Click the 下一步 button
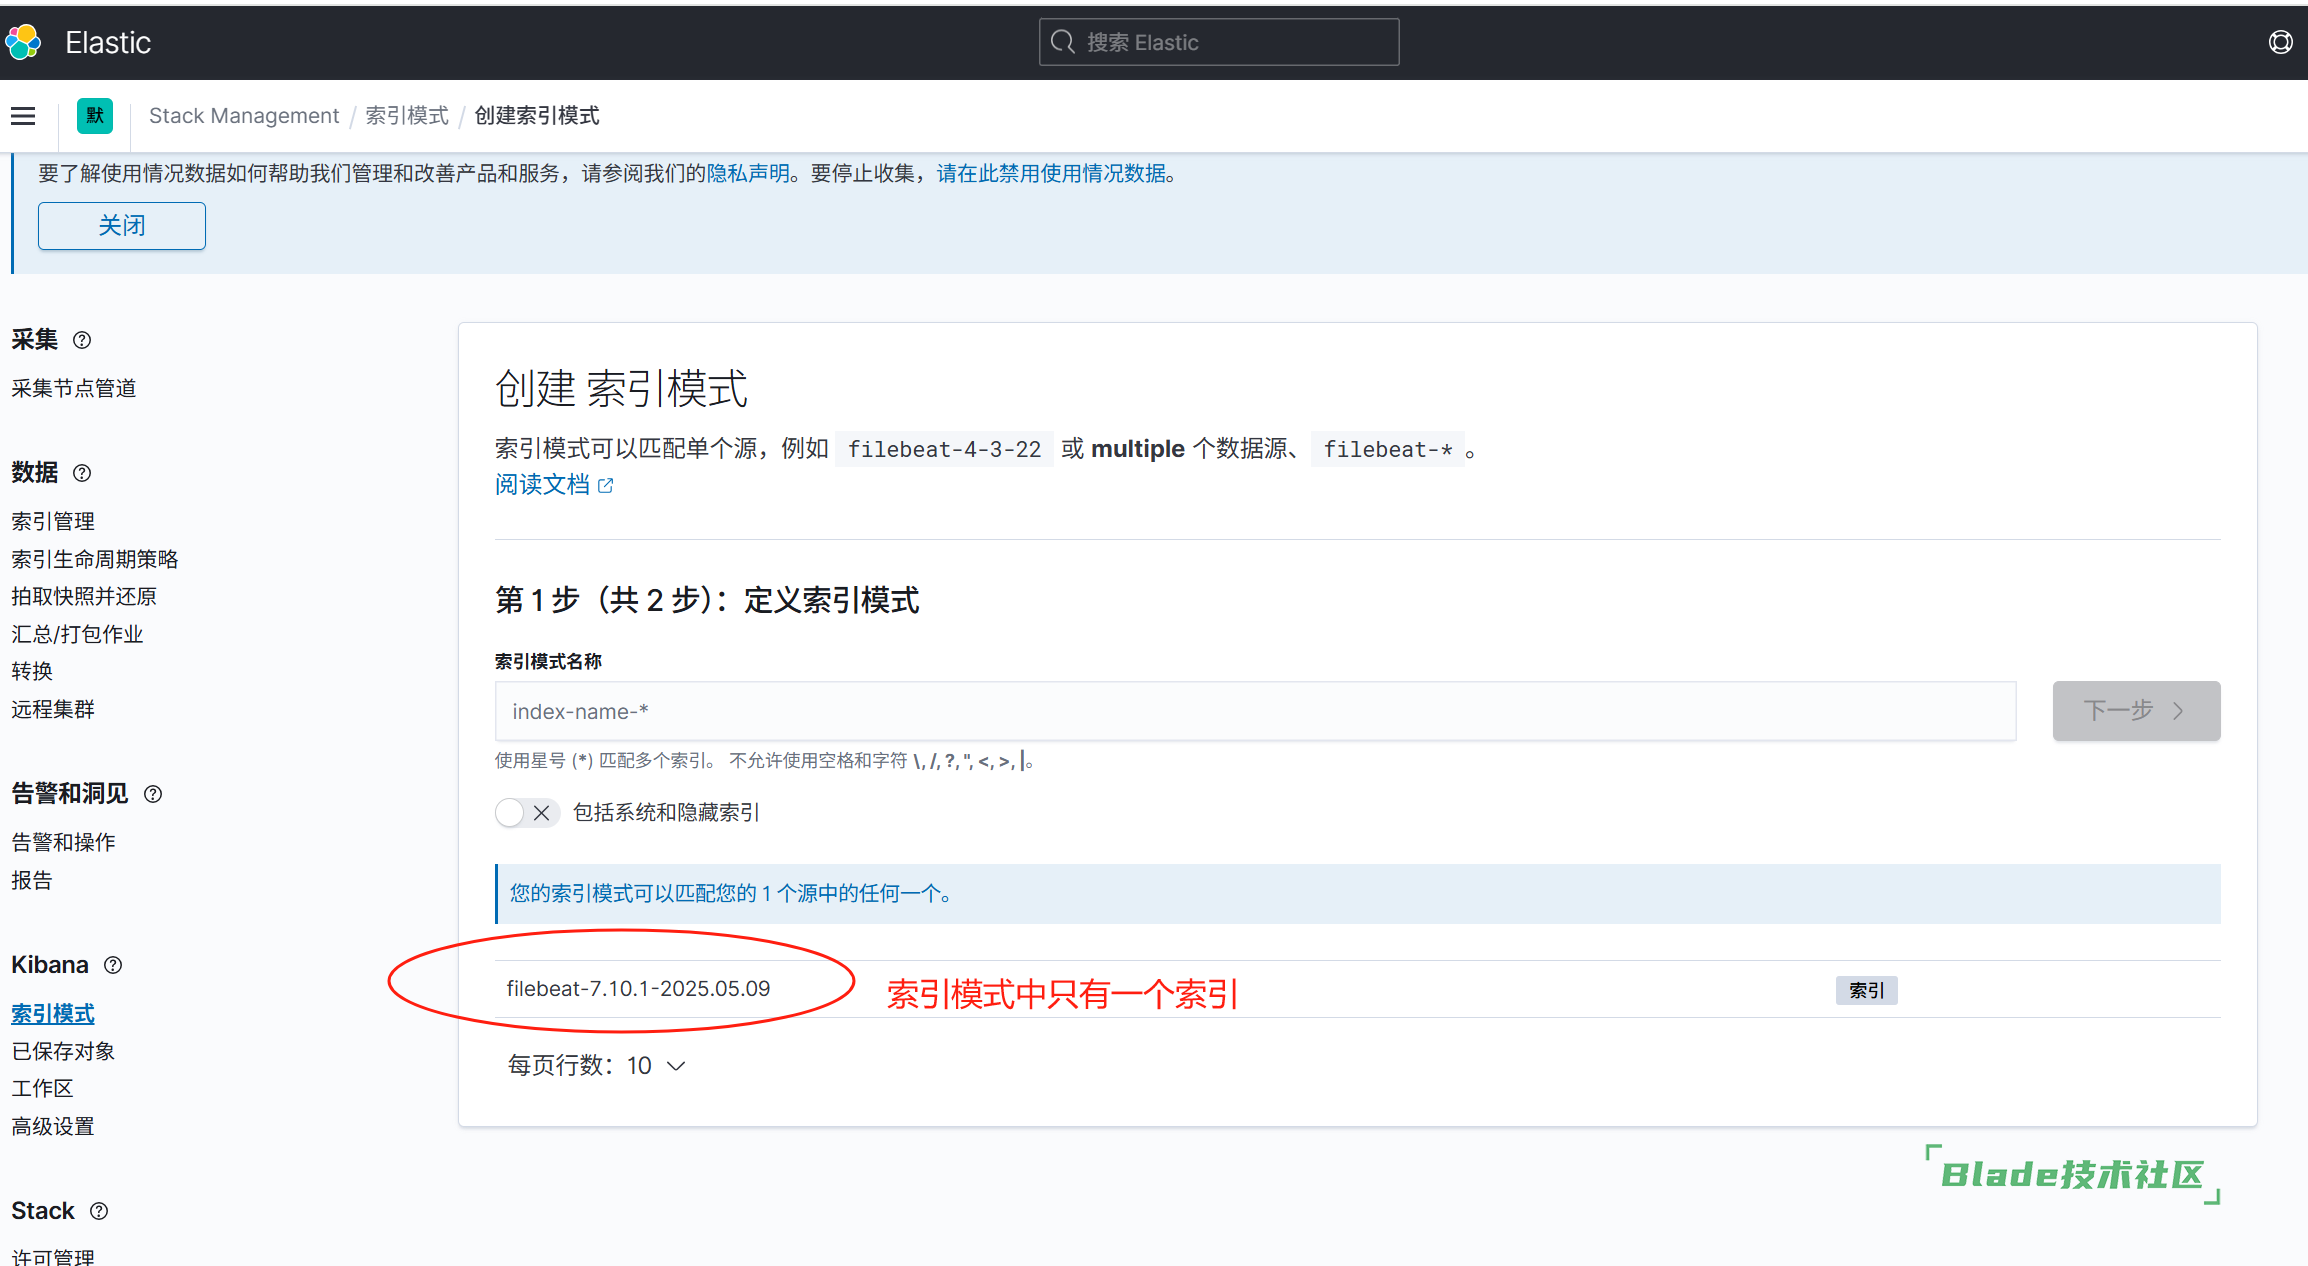Image resolution: width=2308 pixels, height=1266 pixels. pos(2136,711)
